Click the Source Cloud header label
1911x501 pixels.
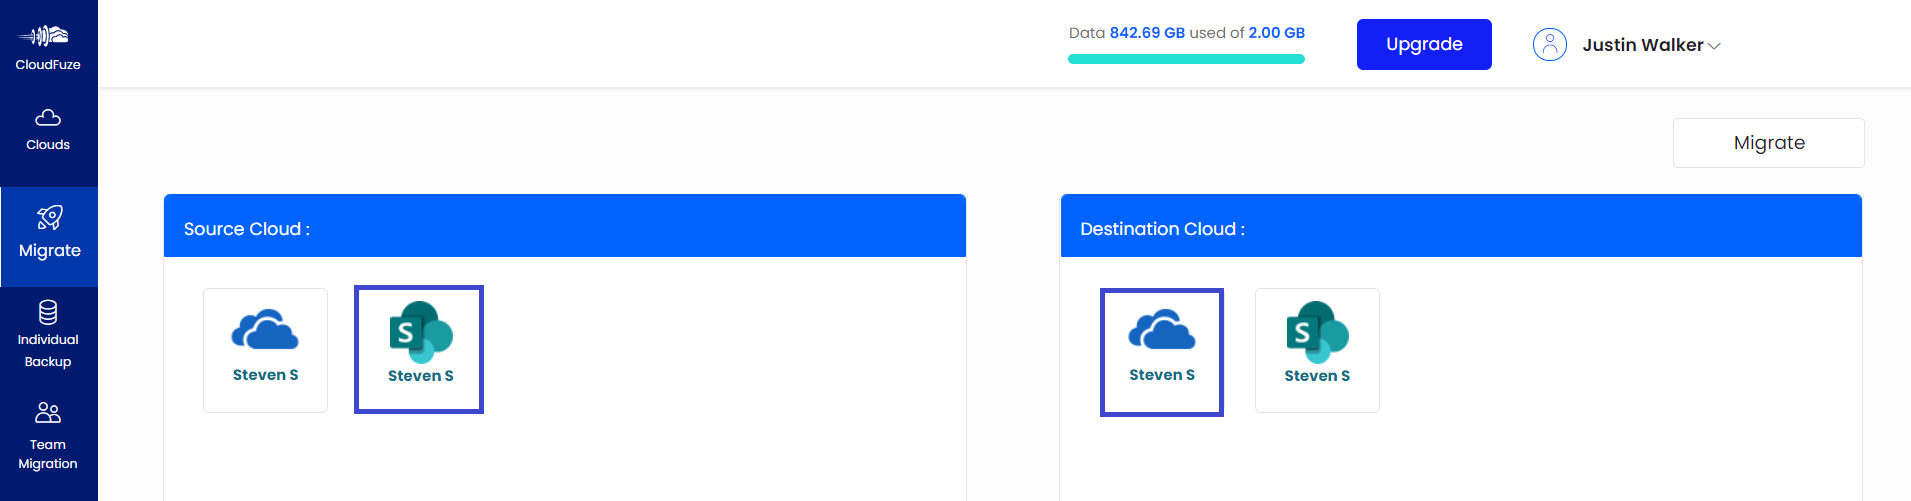(247, 229)
